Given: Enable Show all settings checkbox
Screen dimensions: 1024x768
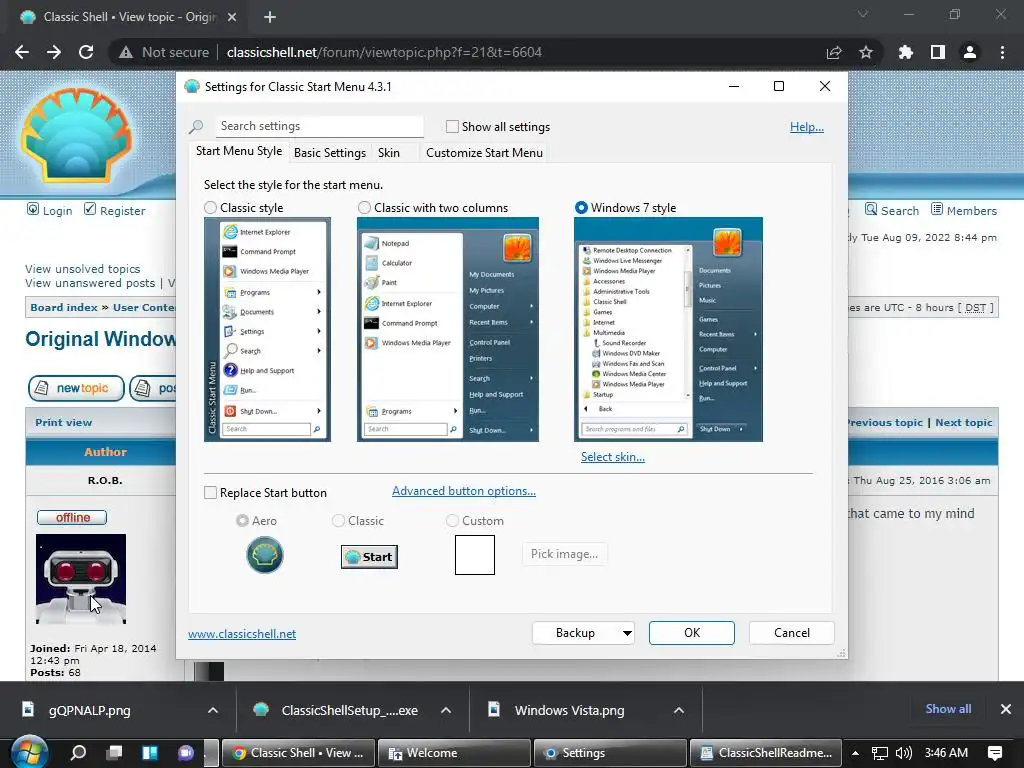Looking at the screenshot, I should [452, 127].
